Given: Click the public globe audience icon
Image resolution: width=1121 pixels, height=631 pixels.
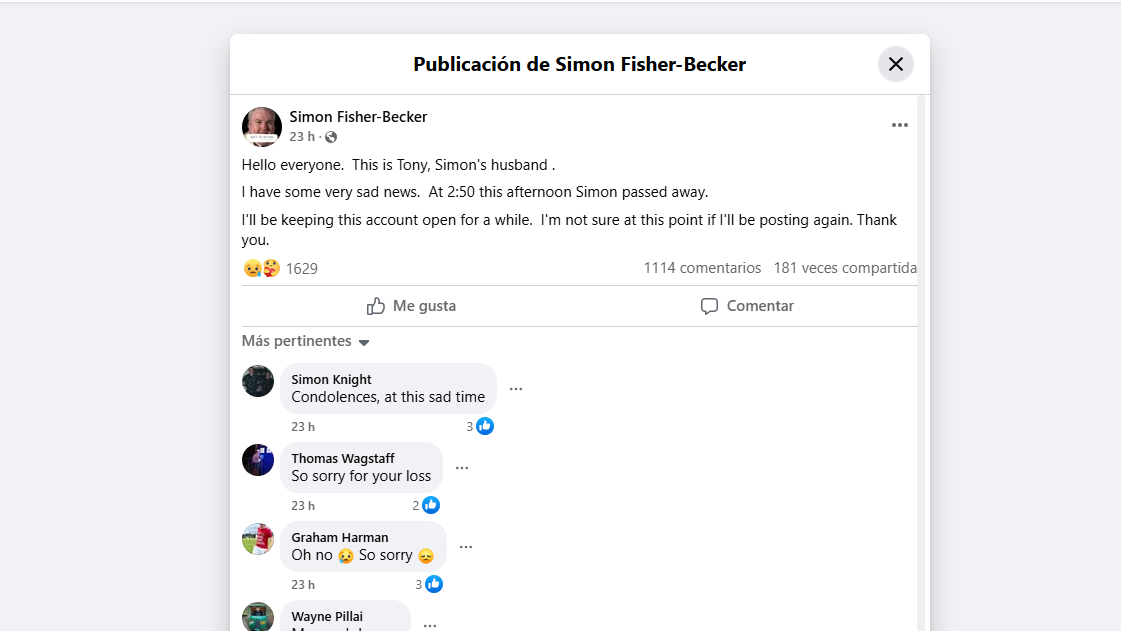Looking at the screenshot, I should pyautogui.click(x=331, y=137).
